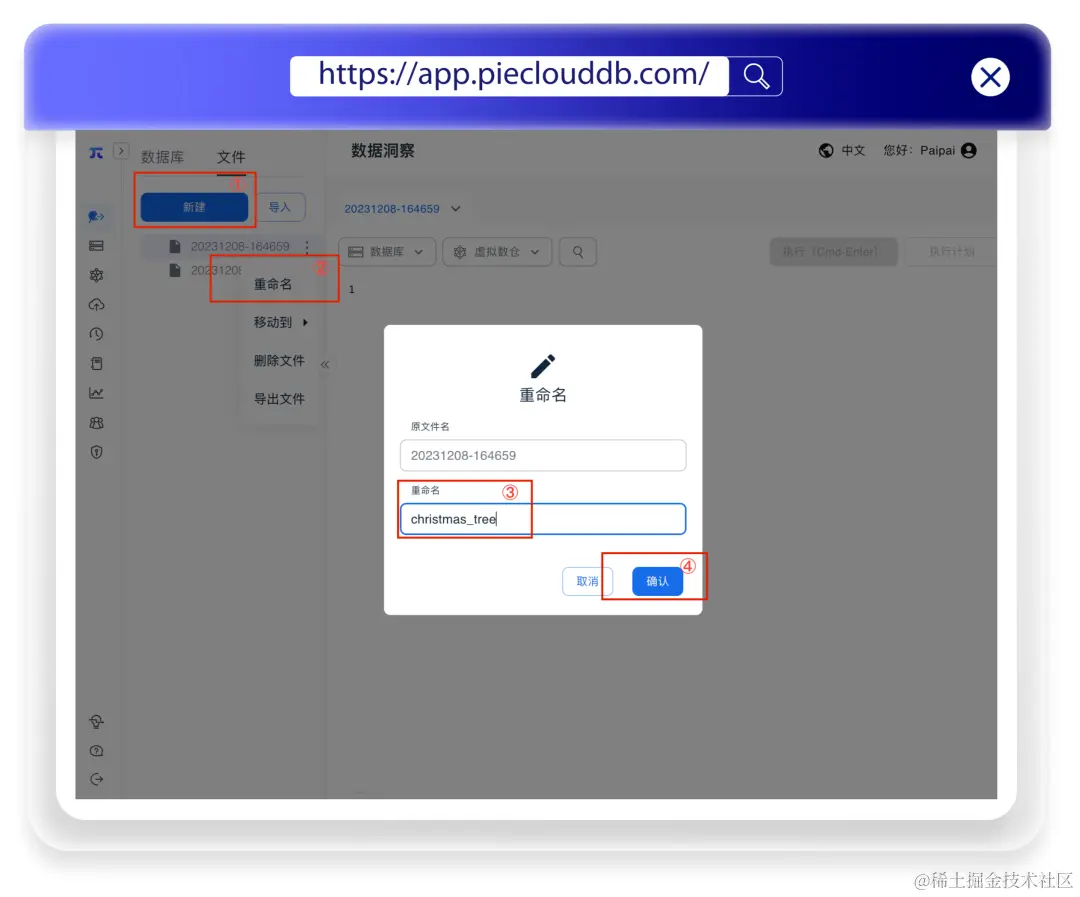Click the help question mark icon in sidebar
The image size is (1080, 897).
pos(96,751)
